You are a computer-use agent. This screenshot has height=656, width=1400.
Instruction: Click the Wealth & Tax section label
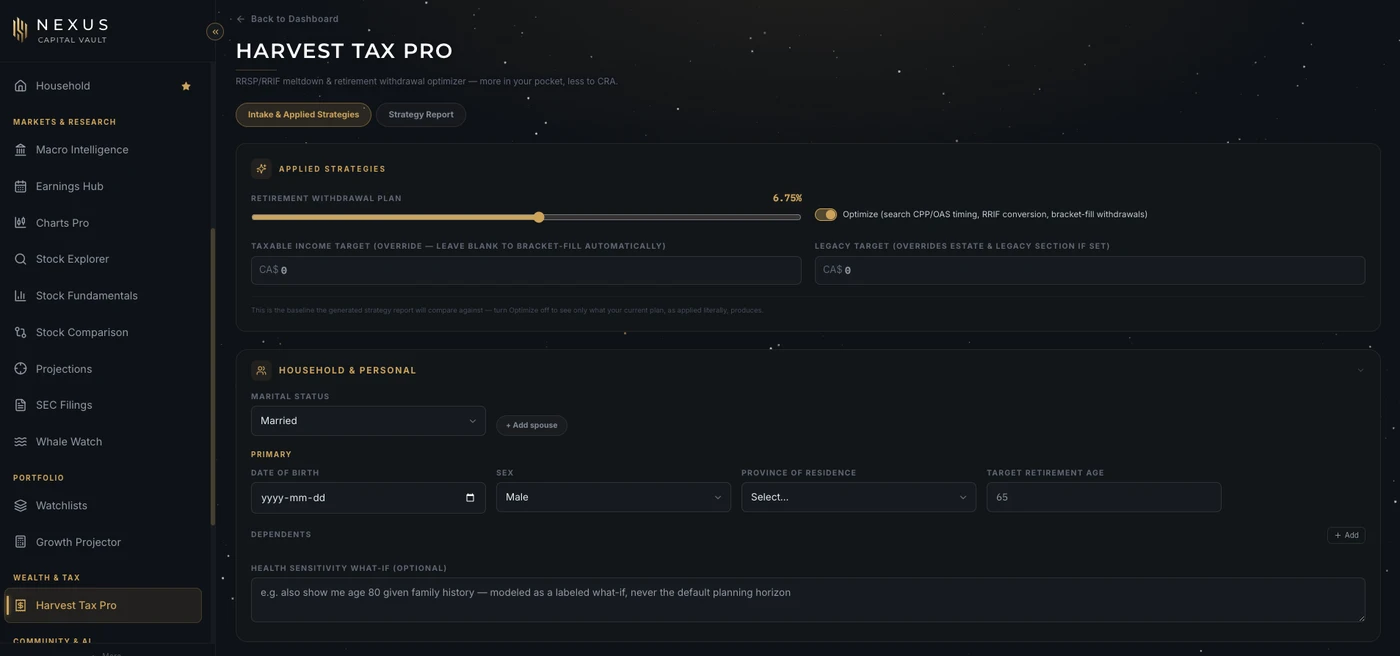(x=46, y=578)
